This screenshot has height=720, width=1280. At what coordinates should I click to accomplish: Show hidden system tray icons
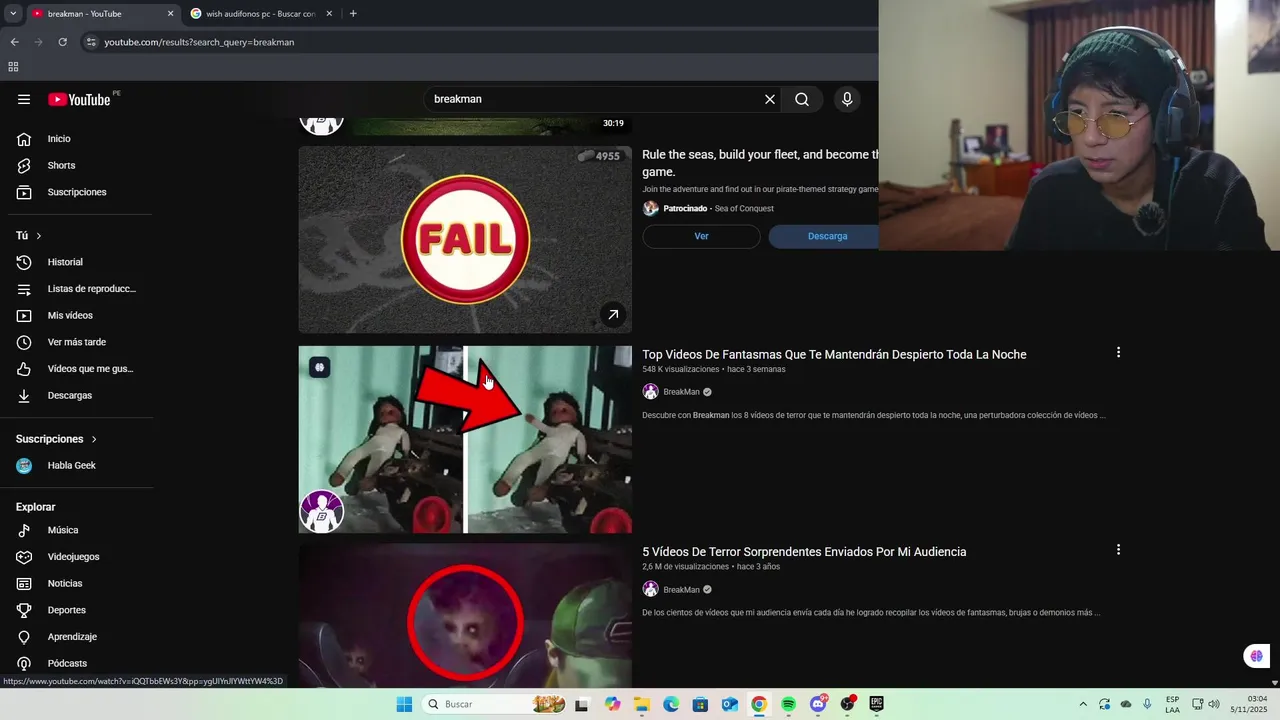(x=1082, y=704)
